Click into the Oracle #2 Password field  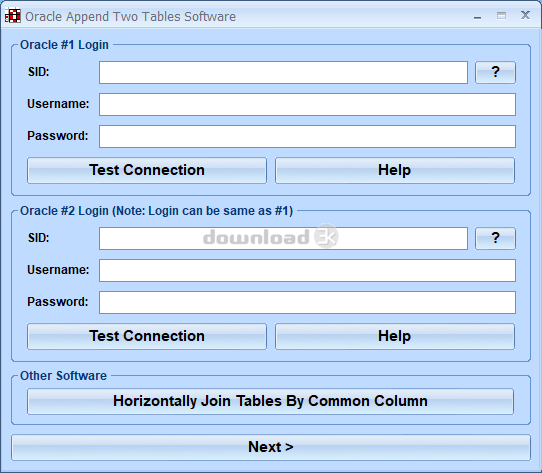[x=307, y=302]
